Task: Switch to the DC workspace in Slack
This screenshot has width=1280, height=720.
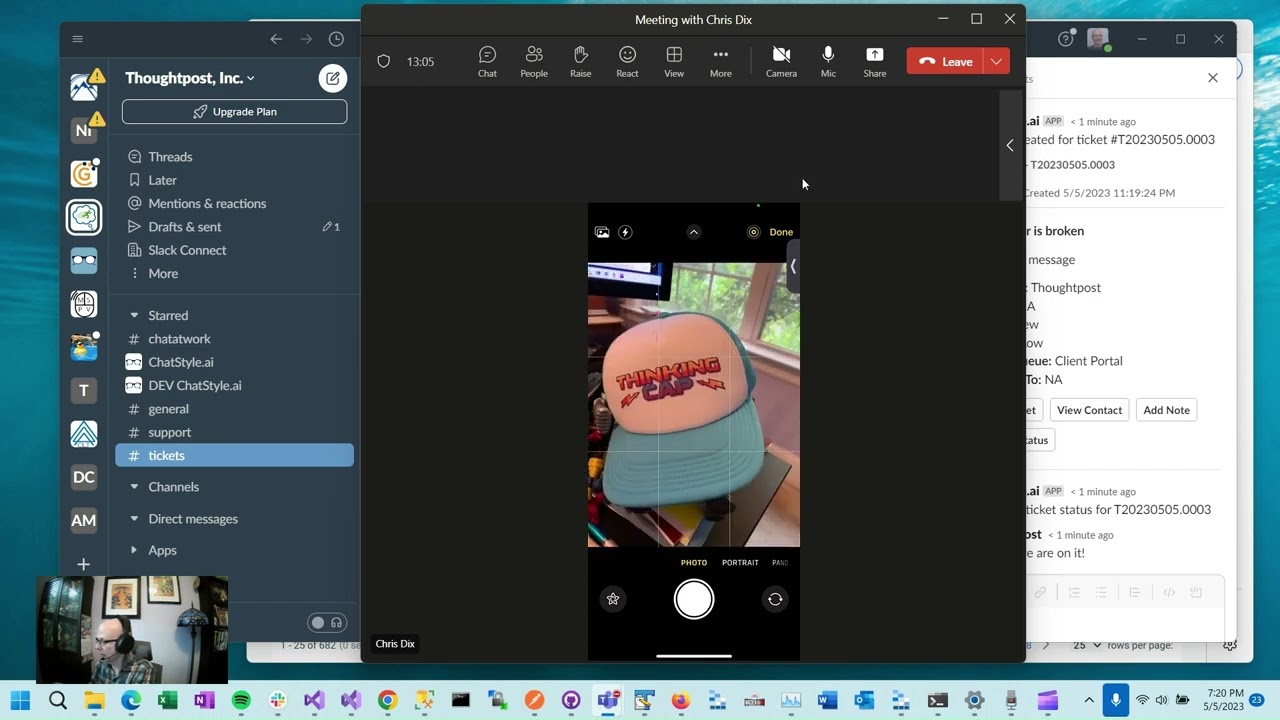Action: (84, 477)
